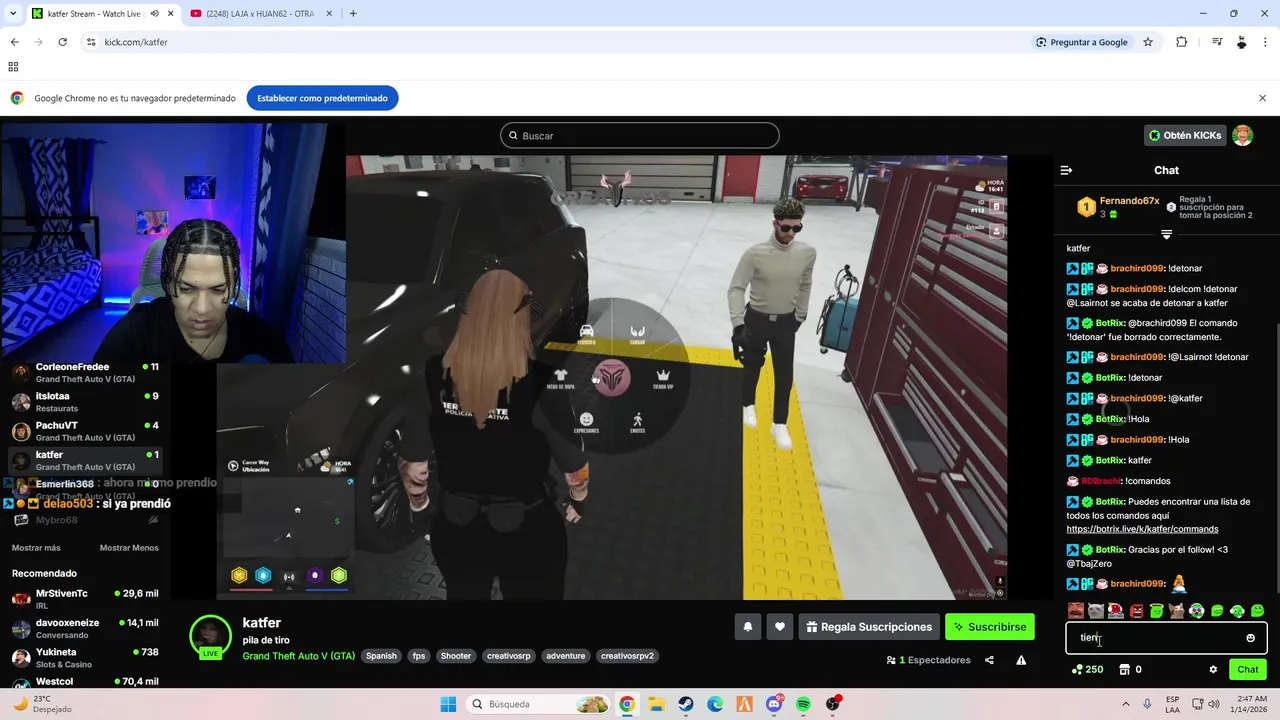The height and width of the screenshot is (720, 1280).
Task: Send message with Chat button
Action: [x=1248, y=670]
